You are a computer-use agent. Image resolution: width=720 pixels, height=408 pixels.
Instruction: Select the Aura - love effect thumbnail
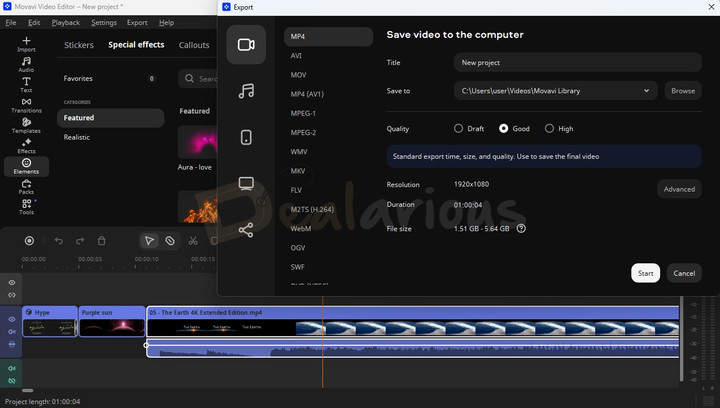tap(197, 142)
